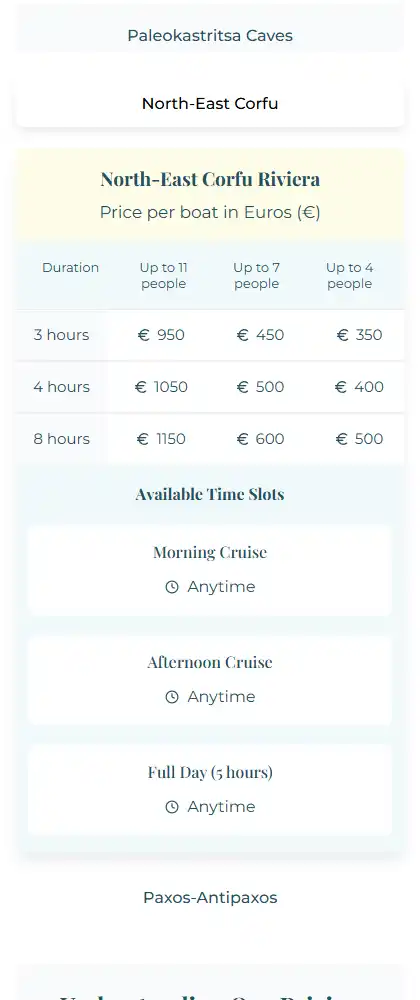Click euro symbol beside 1150 price
The height and width of the screenshot is (1000, 420).
coord(143,439)
